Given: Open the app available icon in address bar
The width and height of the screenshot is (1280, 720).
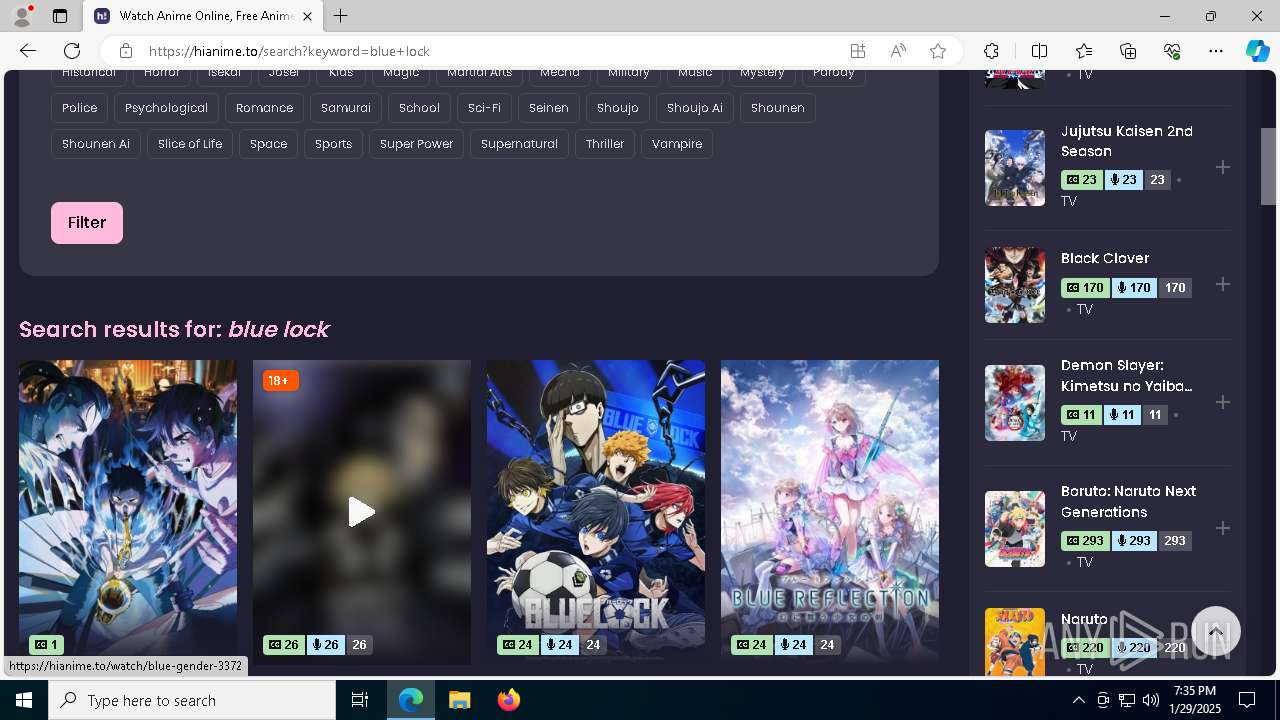Looking at the screenshot, I should pyautogui.click(x=857, y=51).
